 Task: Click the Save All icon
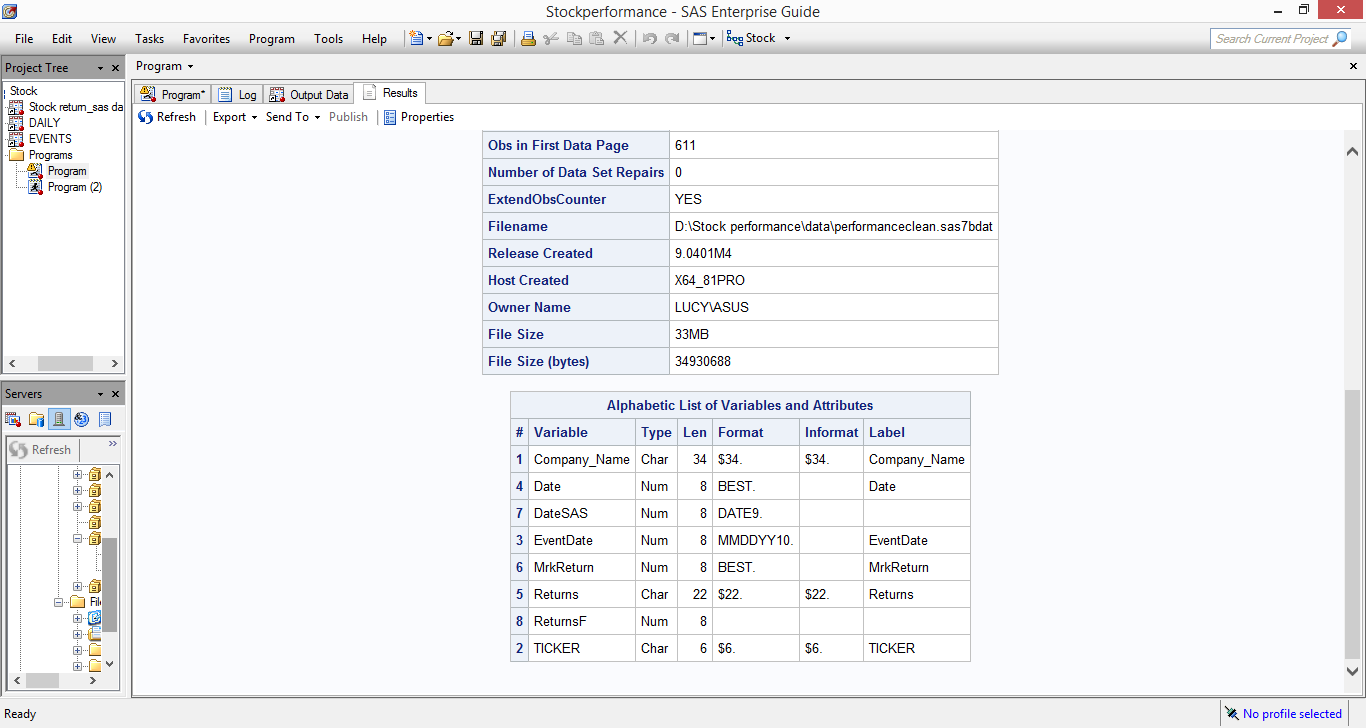[x=498, y=39]
